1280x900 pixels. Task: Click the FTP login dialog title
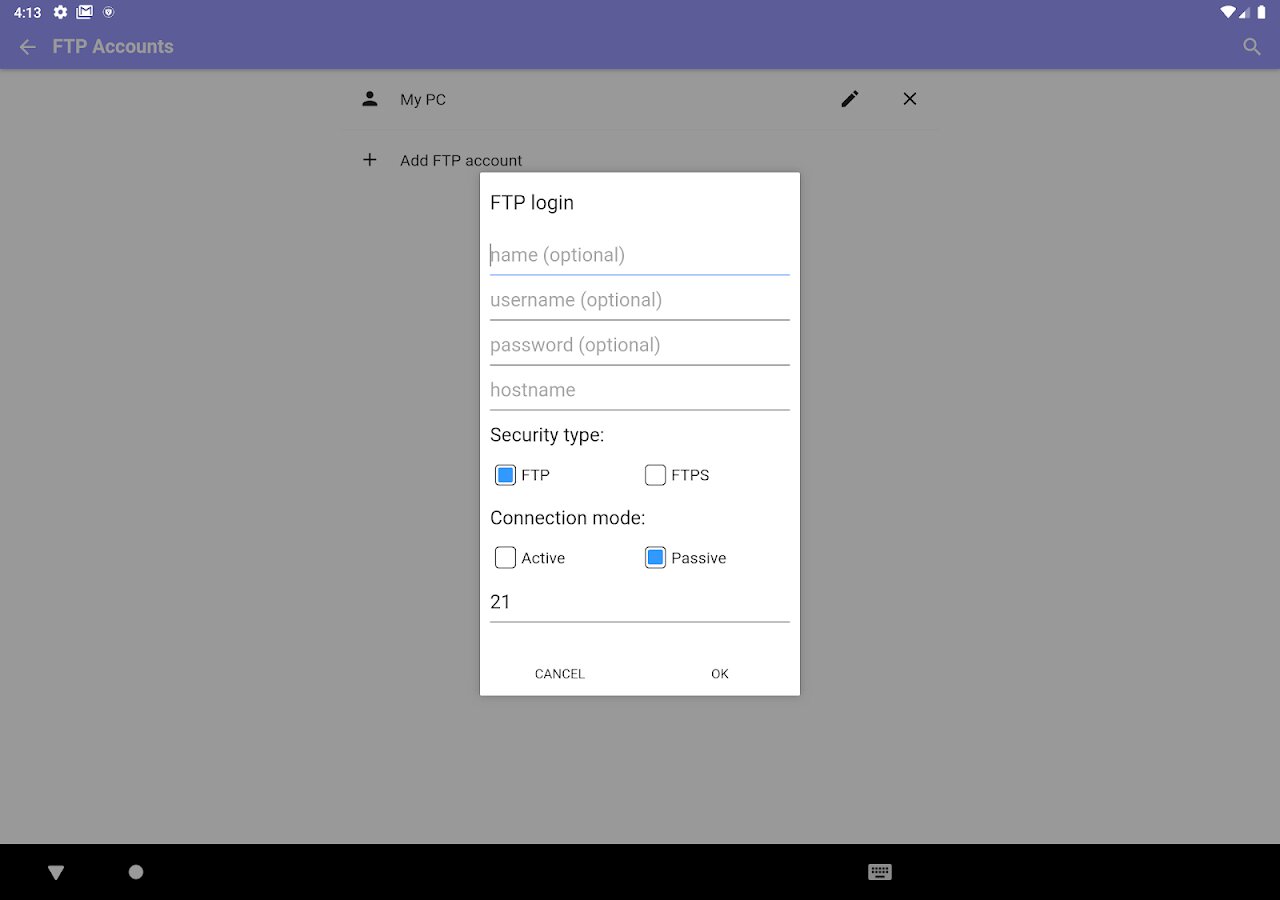(532, 203)
